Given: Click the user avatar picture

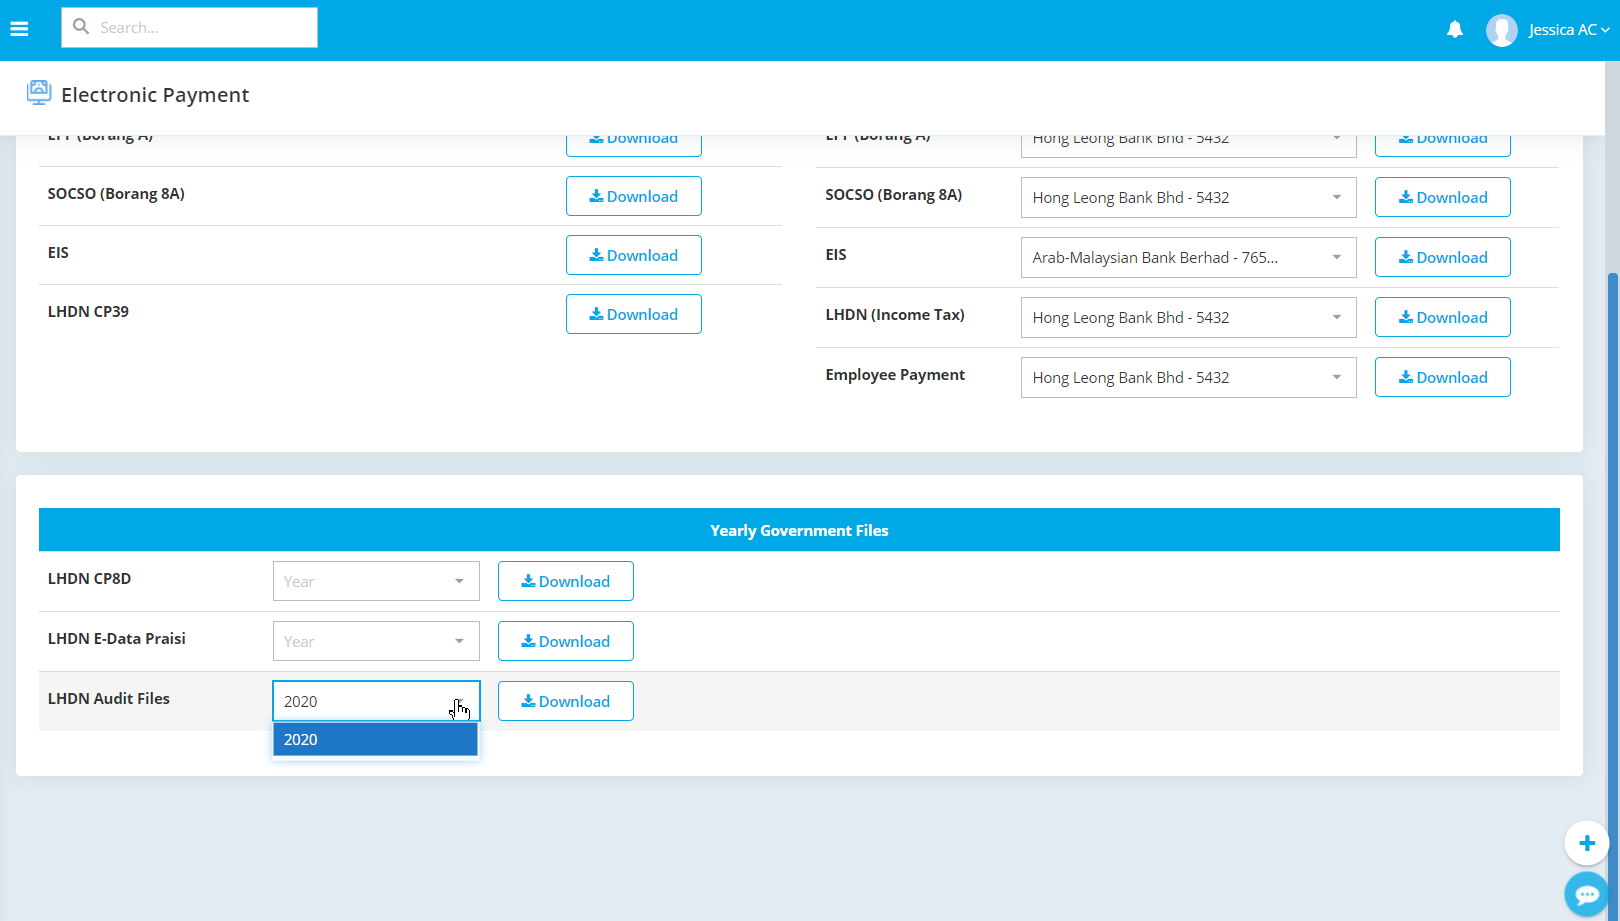Looking at the screenshot, I should tap(1501, 30).
